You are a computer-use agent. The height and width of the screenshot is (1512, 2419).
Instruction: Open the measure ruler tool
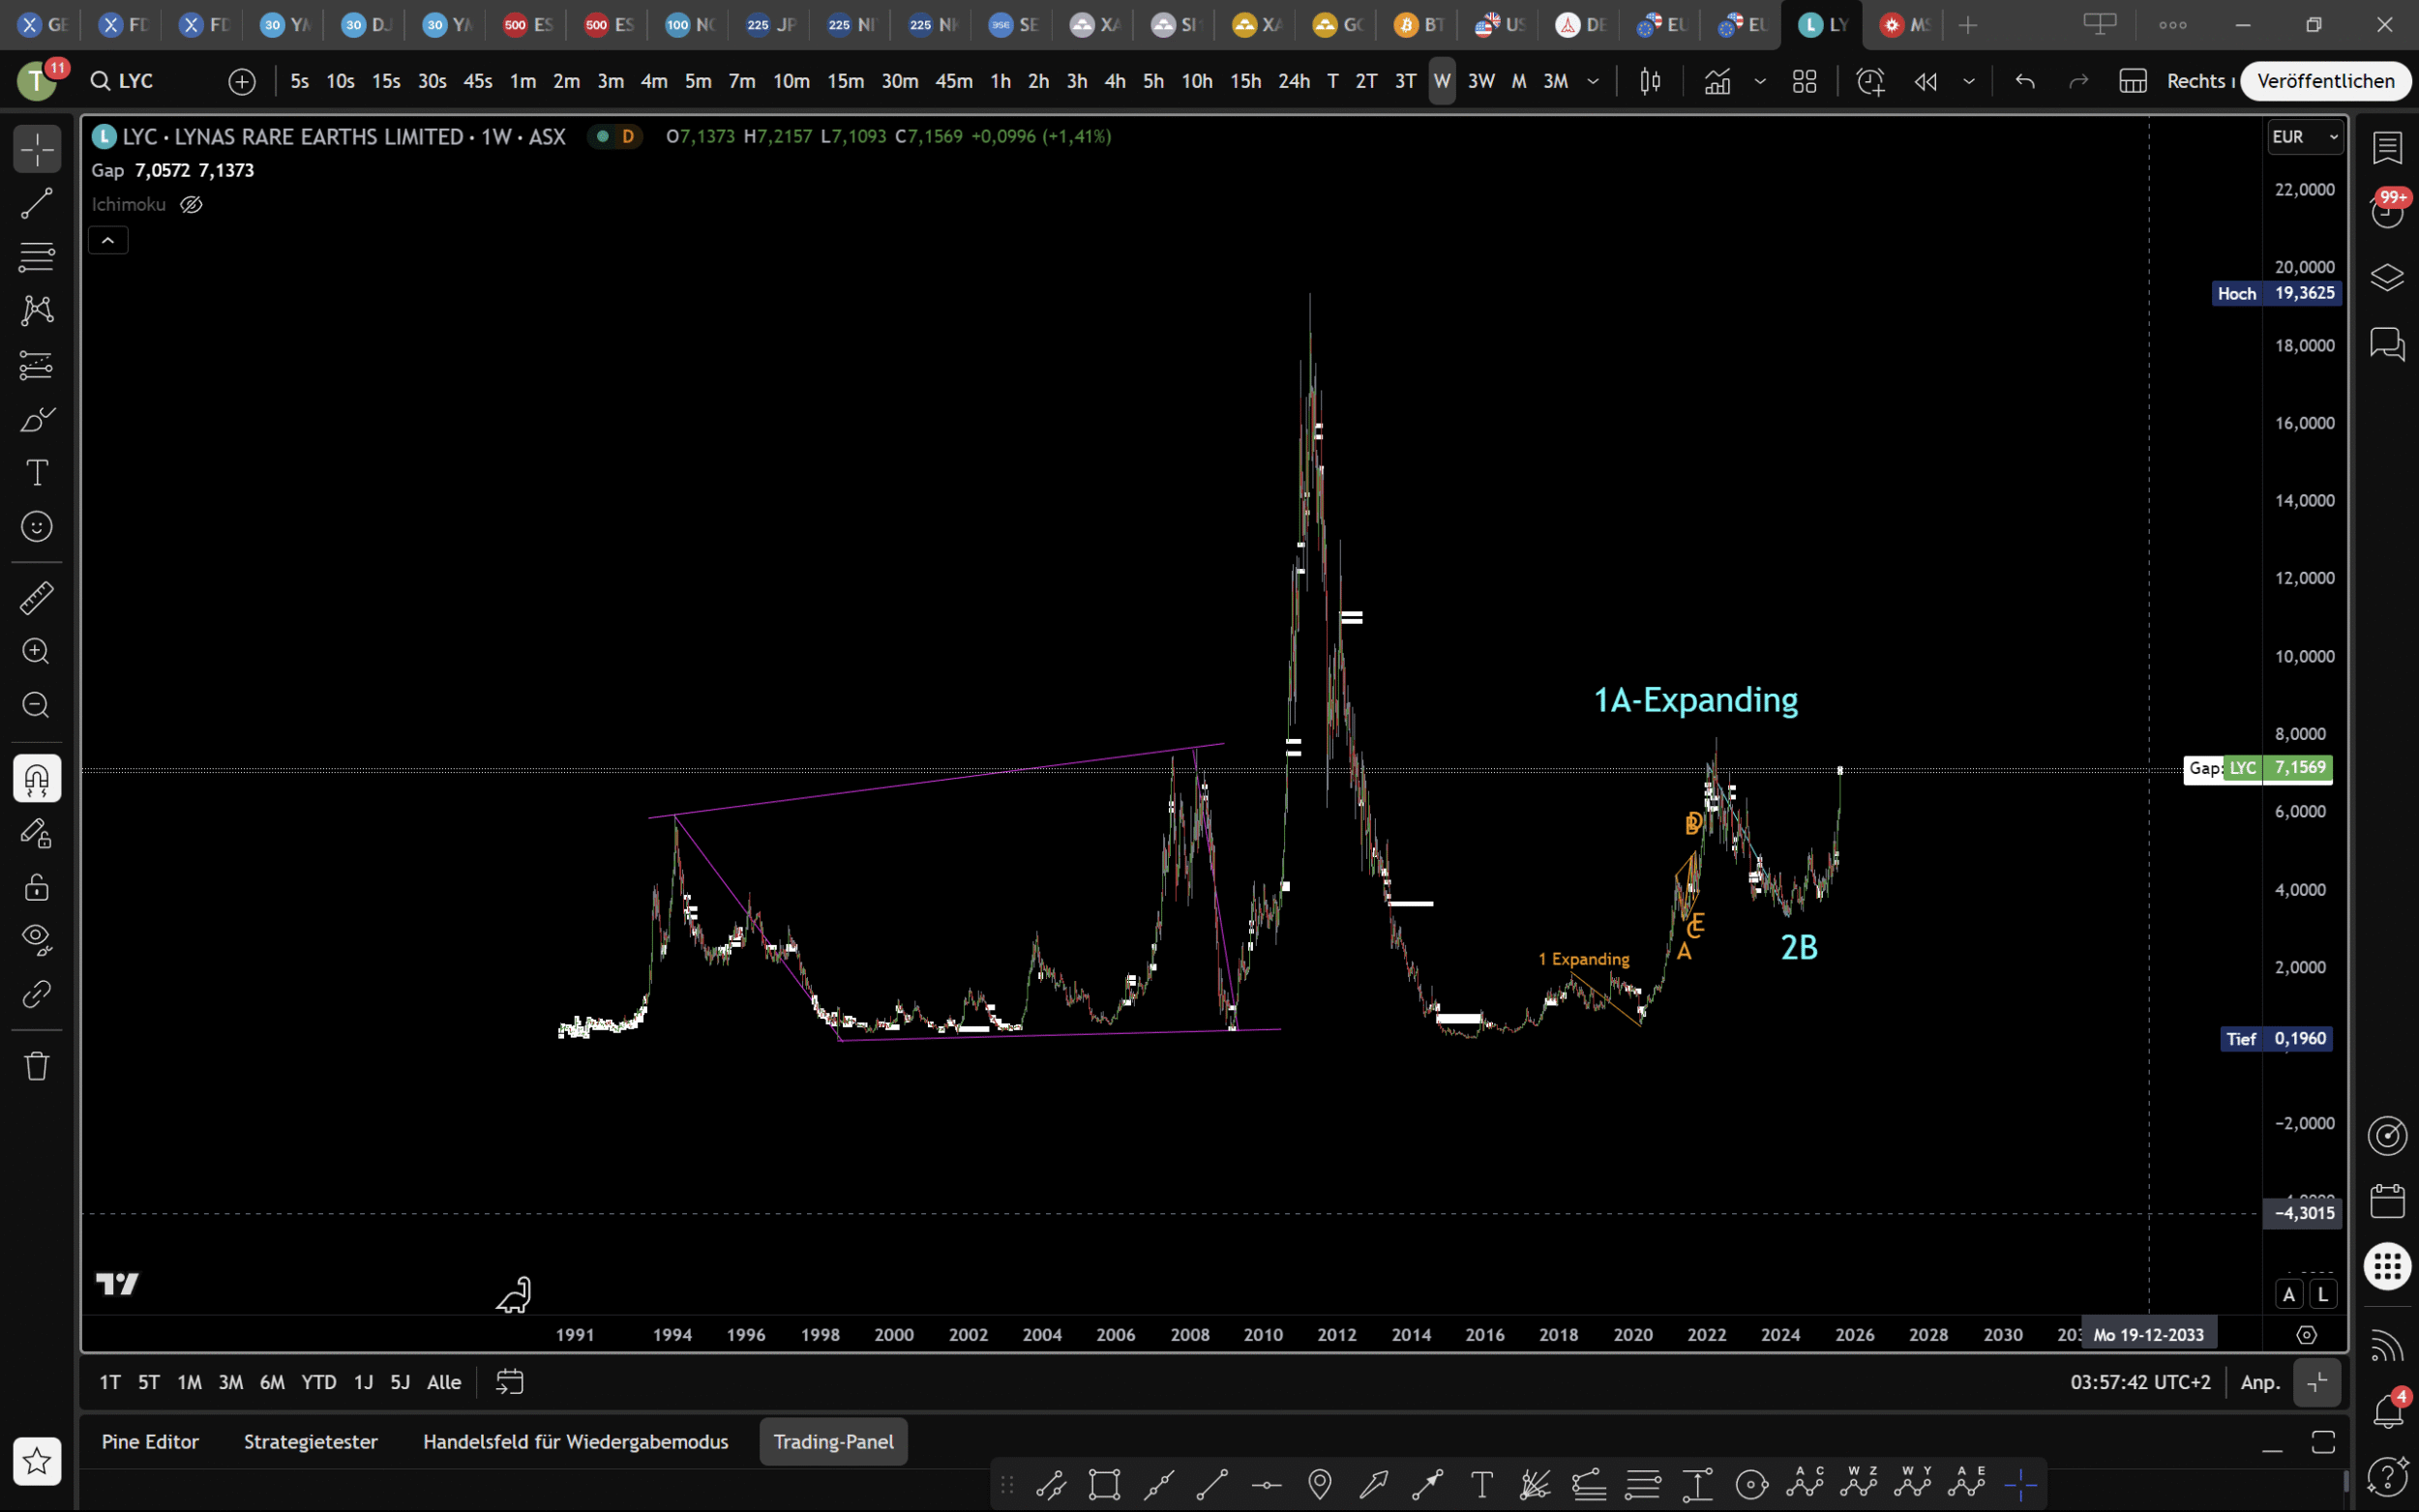coord(37,598)
